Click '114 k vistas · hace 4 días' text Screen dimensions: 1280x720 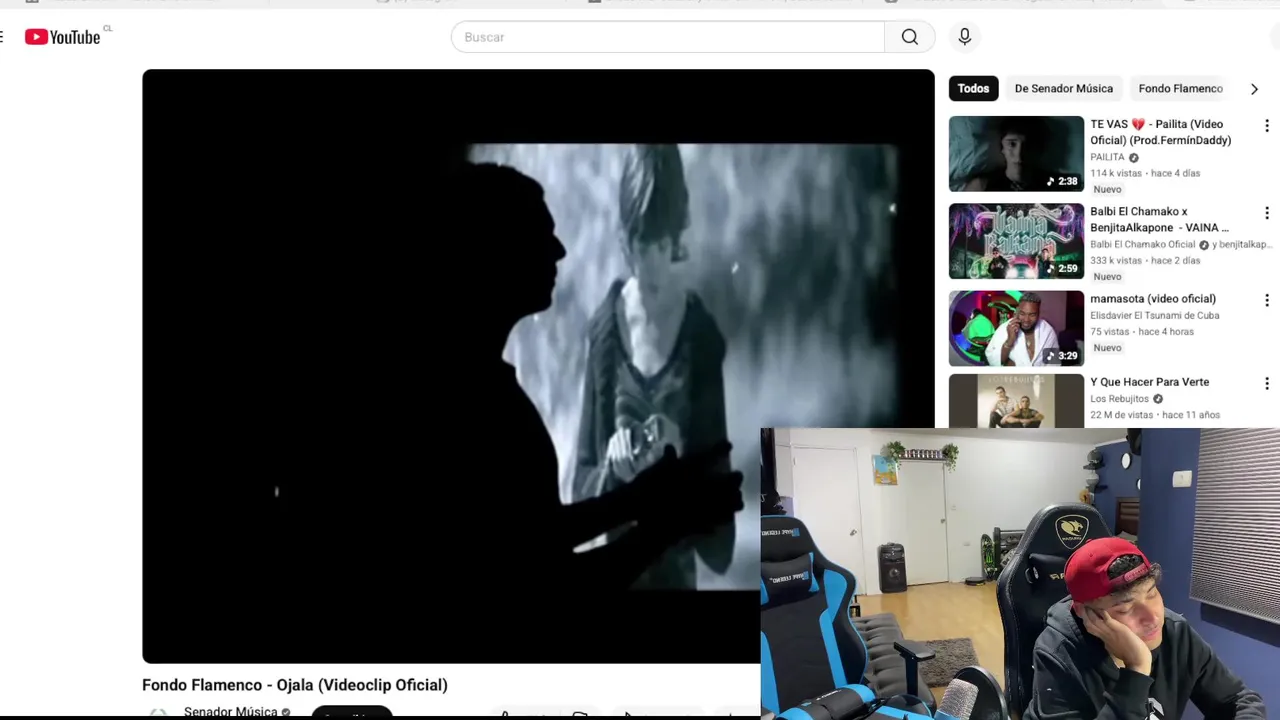coord(1145,173)
